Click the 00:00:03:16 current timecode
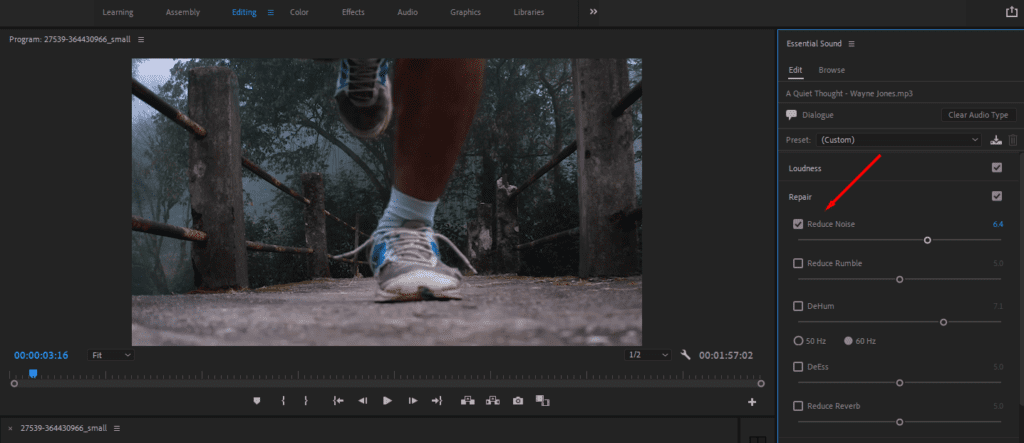Screen dimensions: 1024x443 [x=41, y=355]
